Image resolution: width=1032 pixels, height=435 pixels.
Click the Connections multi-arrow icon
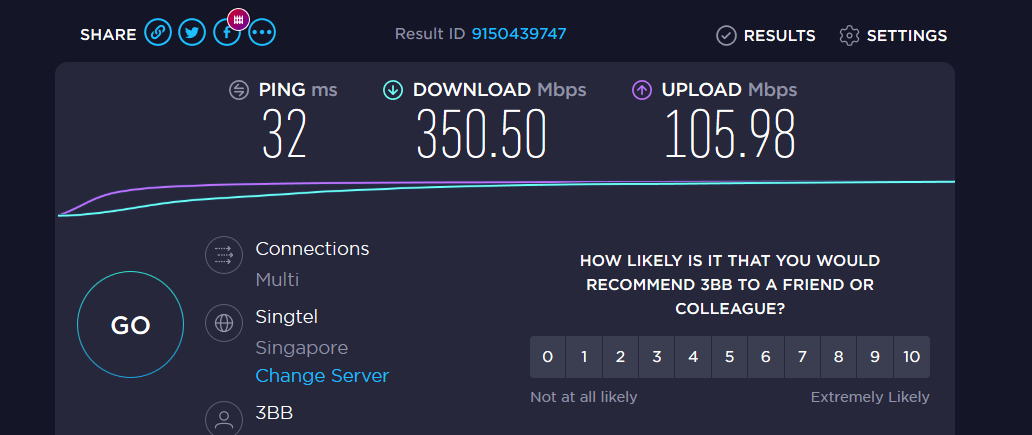[x=224, y=255]
